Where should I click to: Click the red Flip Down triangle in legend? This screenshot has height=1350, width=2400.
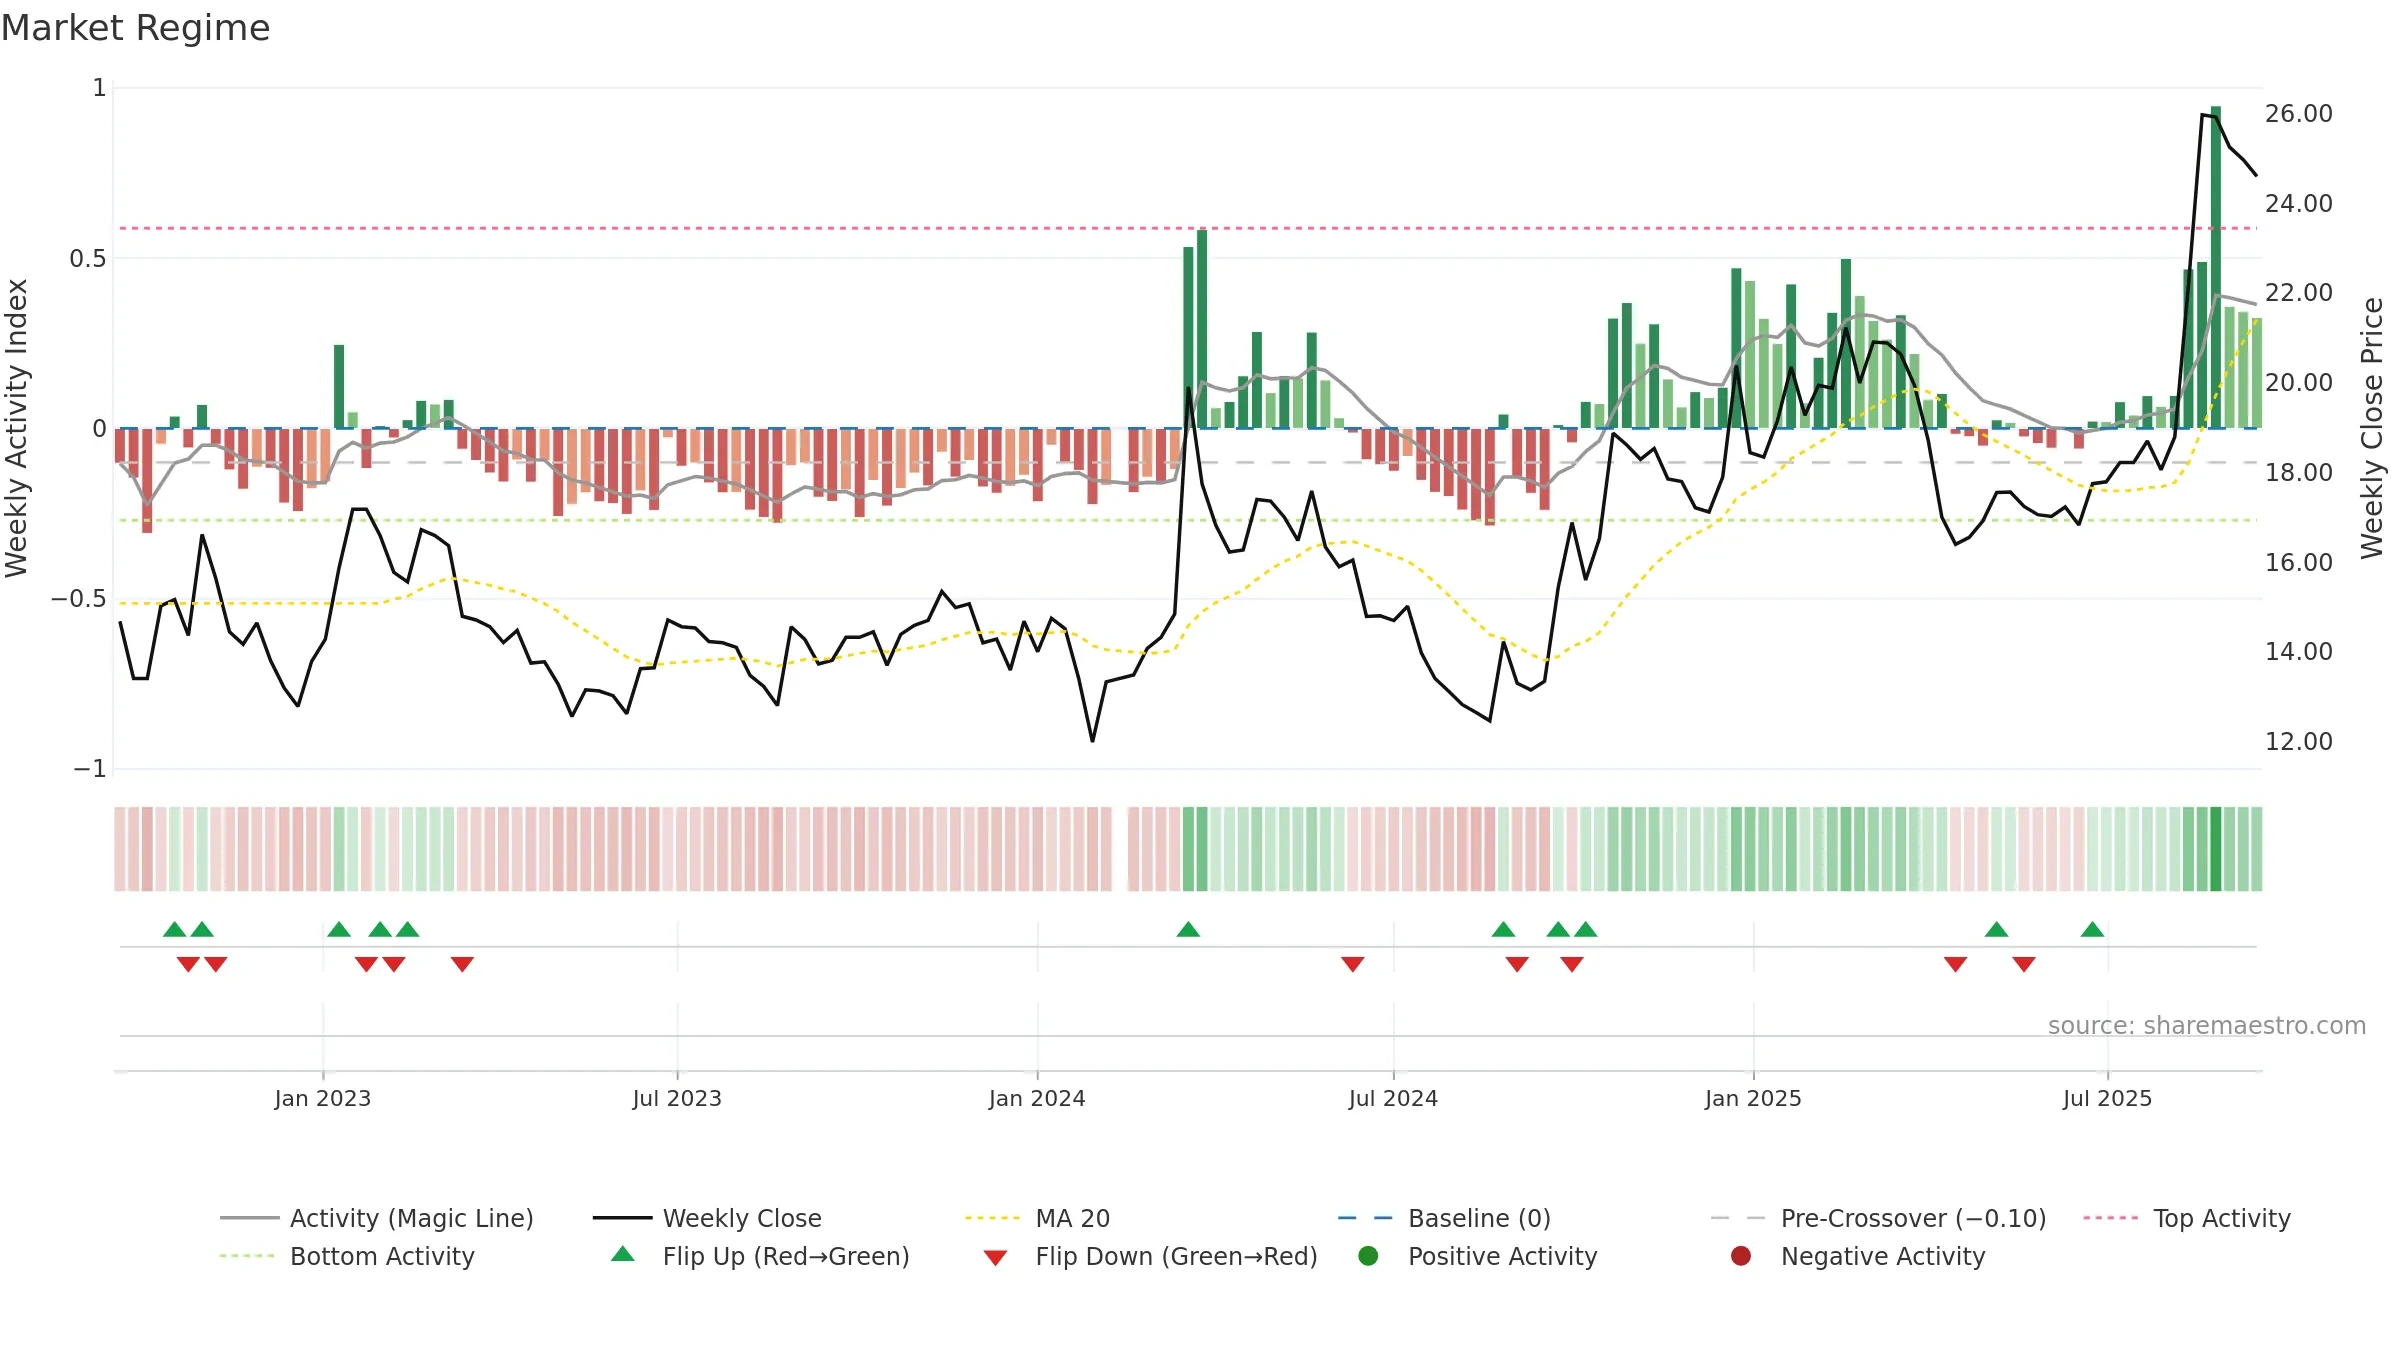[995, 1257]
